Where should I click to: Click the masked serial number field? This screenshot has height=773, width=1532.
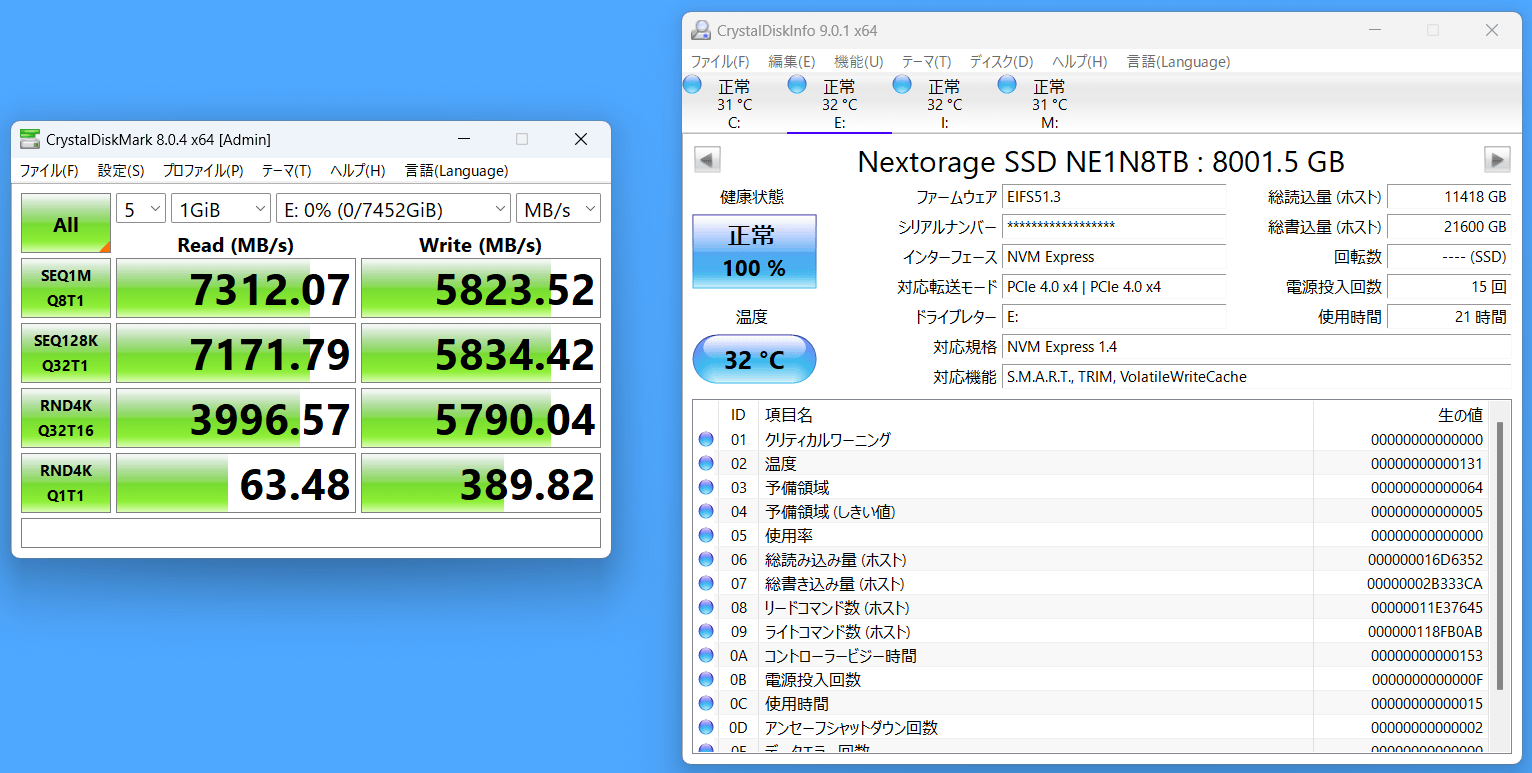point(1114,227)
